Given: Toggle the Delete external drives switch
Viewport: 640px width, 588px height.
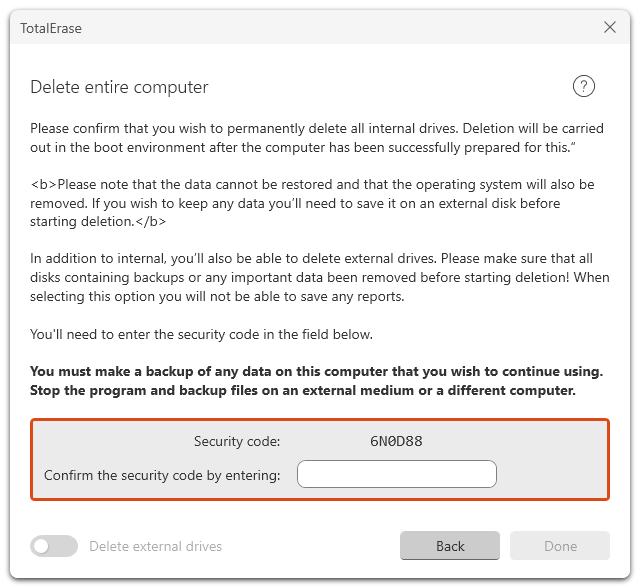Looking at the screenshot, I should (54, 546).
